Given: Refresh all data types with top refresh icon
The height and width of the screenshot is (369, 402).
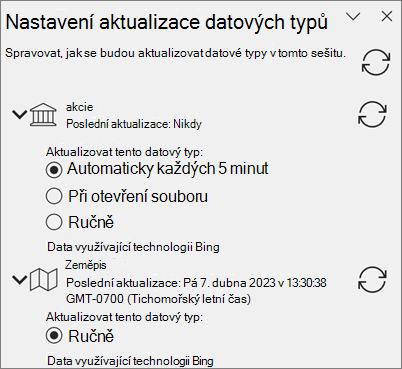Looking at the screenshot, I should 376,62.
